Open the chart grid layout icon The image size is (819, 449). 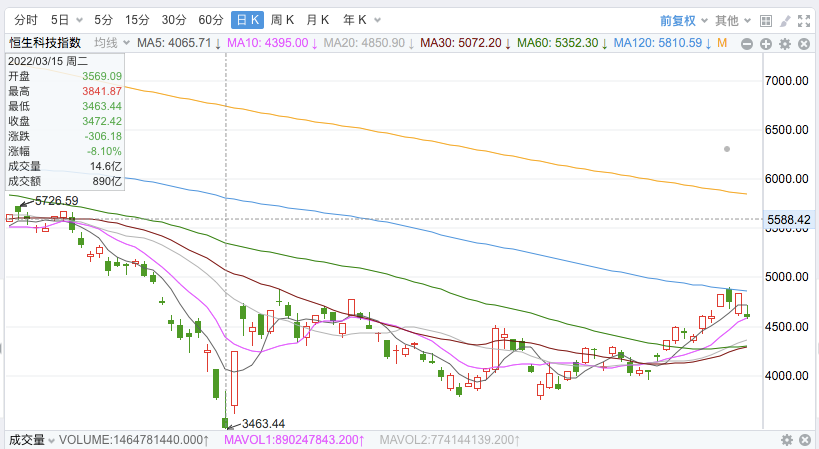point(766,21)
